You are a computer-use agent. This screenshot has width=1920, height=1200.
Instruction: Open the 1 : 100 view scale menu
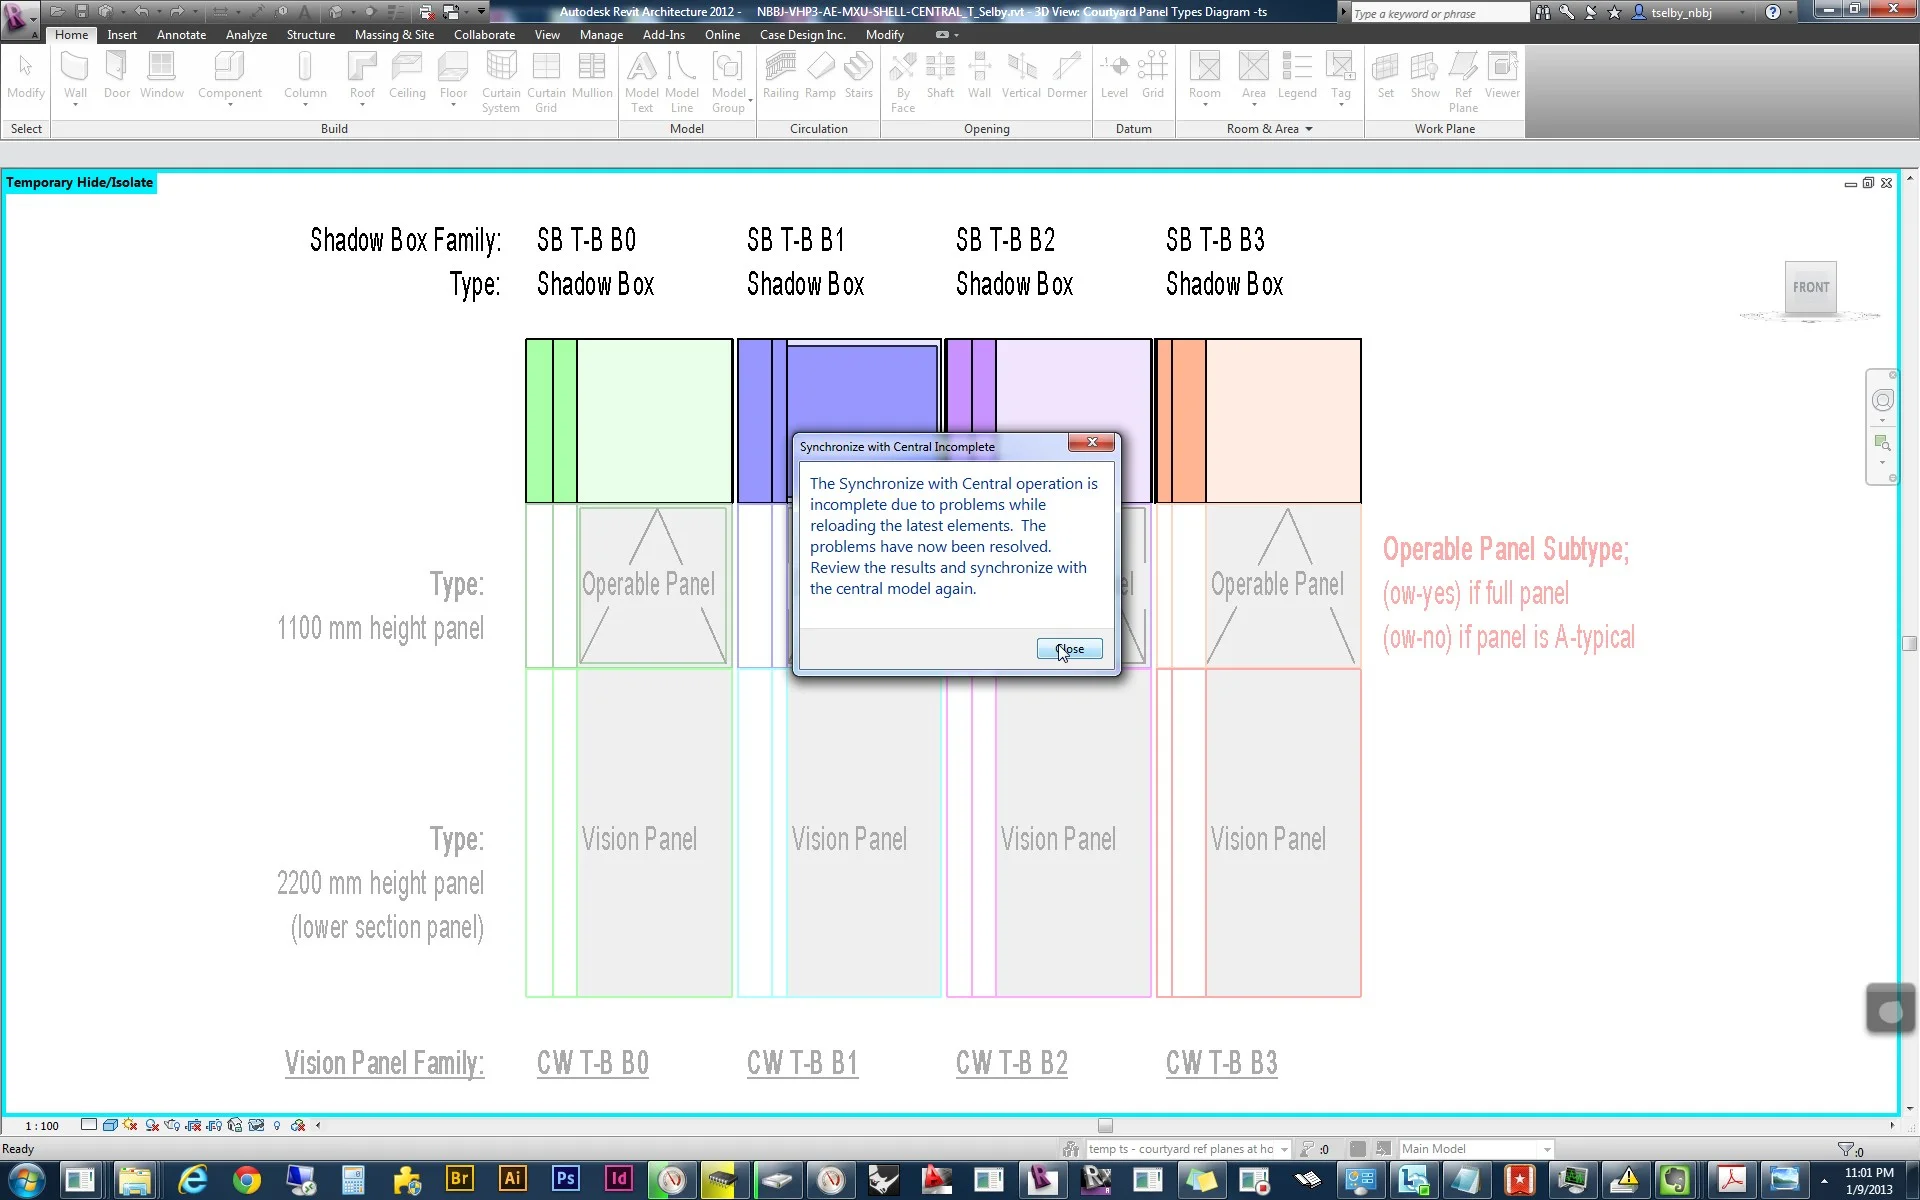point(42,1126)
